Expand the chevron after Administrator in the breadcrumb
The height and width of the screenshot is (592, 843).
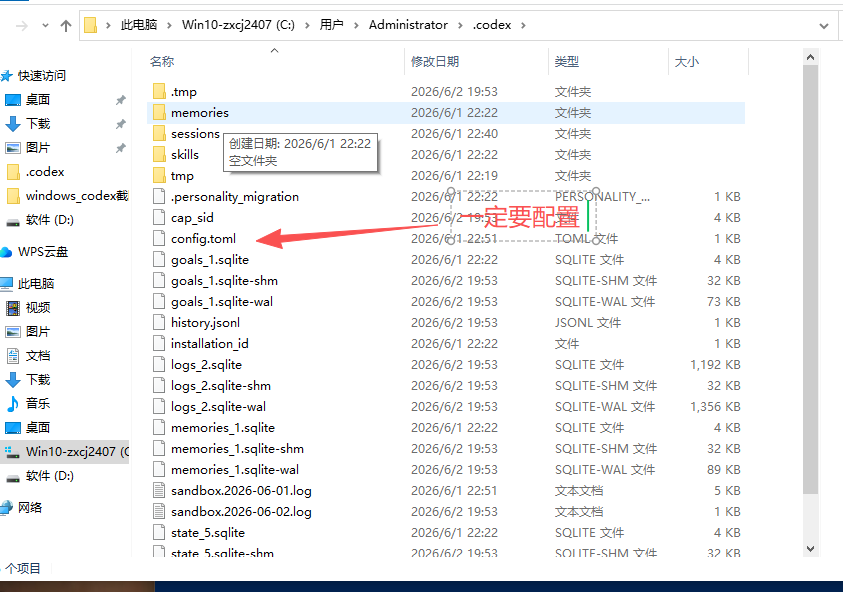pyautogui.click(x=461, y=25)
